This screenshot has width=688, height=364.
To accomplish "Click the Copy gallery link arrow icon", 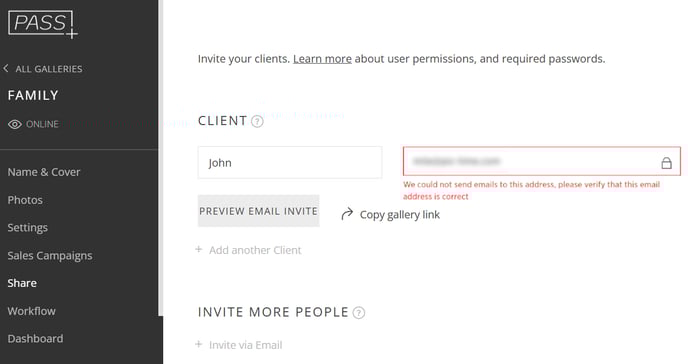I will click(347, 214).
